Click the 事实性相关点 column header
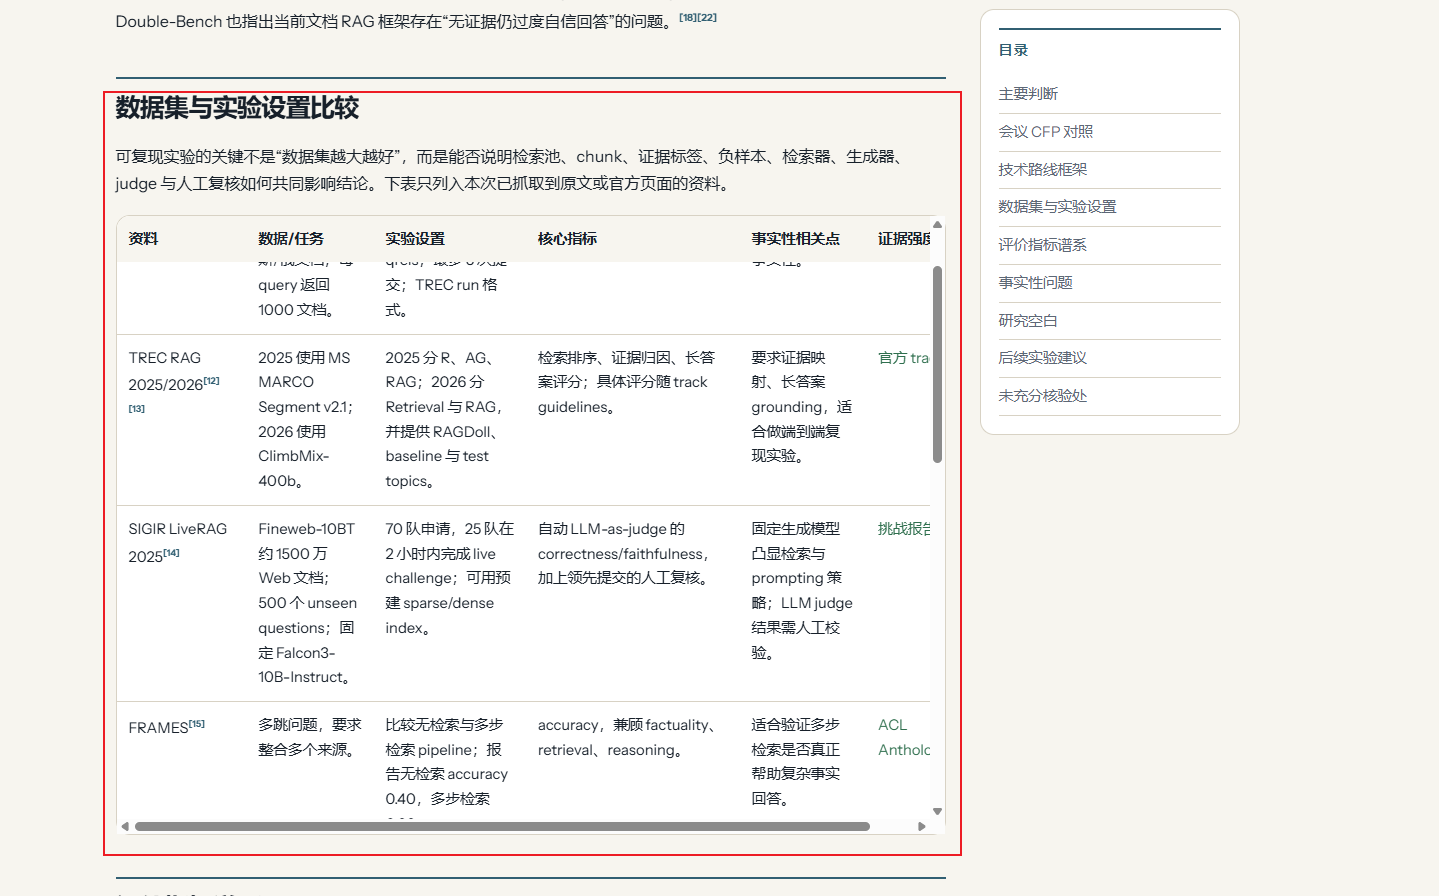 796,239
